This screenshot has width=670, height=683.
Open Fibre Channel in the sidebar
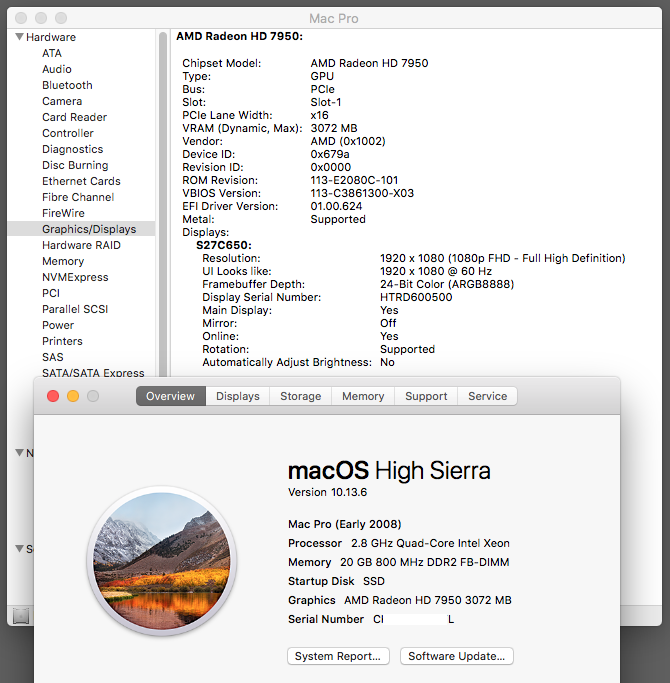(78, 197)
